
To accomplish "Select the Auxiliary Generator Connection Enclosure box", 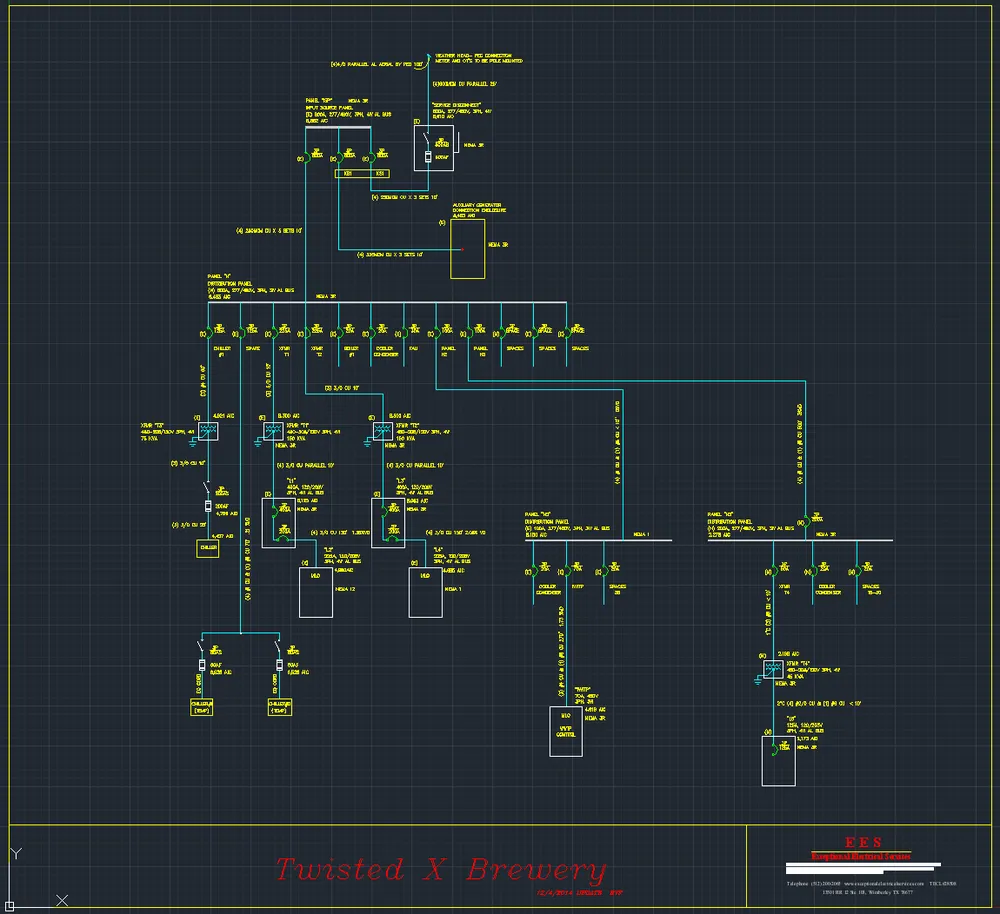I will [x=467, y=249].
